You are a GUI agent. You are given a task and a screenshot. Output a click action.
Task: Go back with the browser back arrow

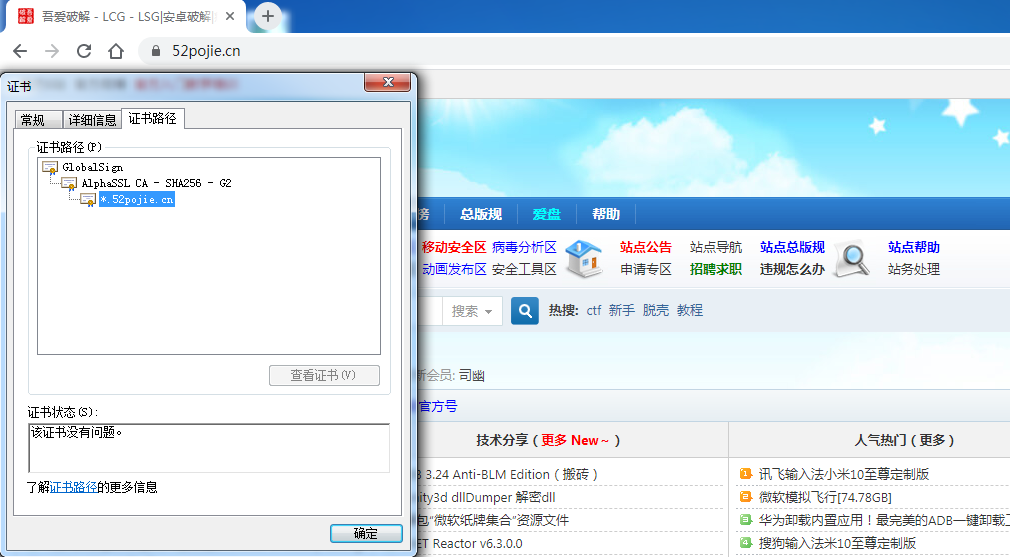pyautogui.click(x=20, y=51)
